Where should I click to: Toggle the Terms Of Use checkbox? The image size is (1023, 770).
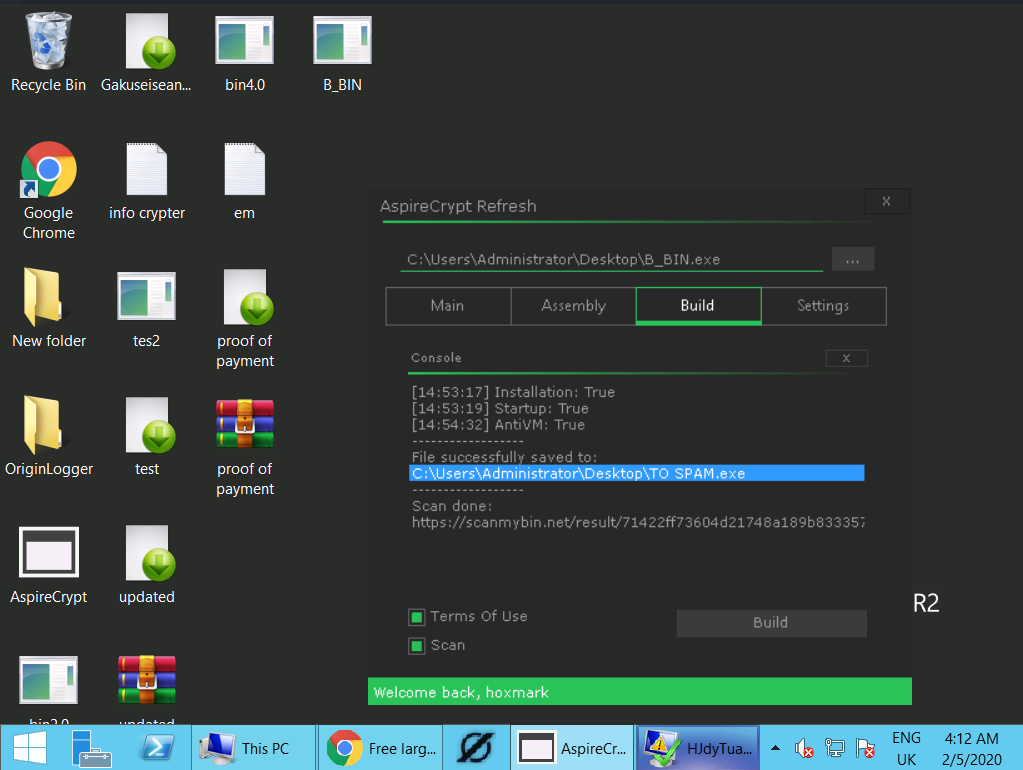click(x=416, y=617)
